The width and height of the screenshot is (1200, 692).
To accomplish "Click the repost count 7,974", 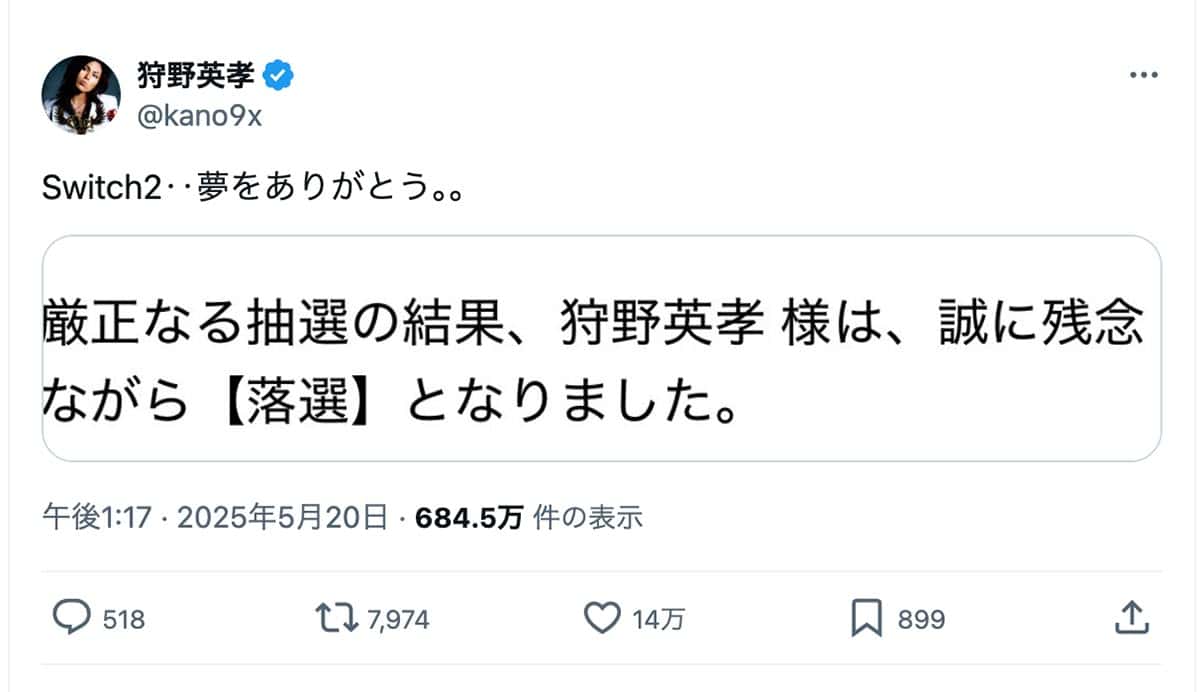I will pos(398,620).
